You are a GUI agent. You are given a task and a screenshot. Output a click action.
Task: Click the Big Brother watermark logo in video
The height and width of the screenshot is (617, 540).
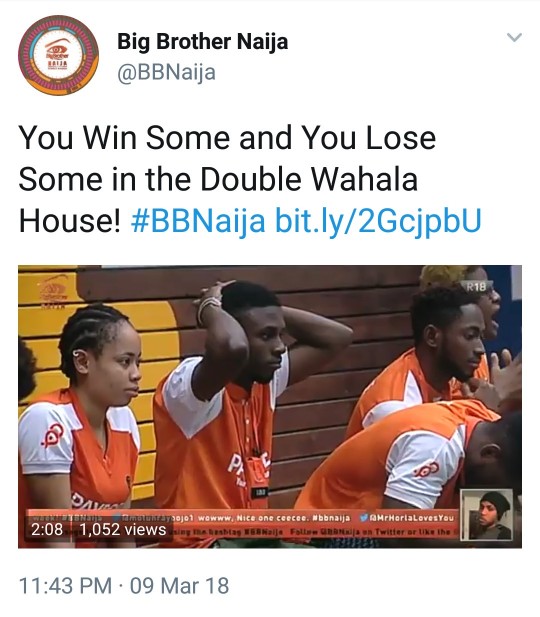click(54, 292)
